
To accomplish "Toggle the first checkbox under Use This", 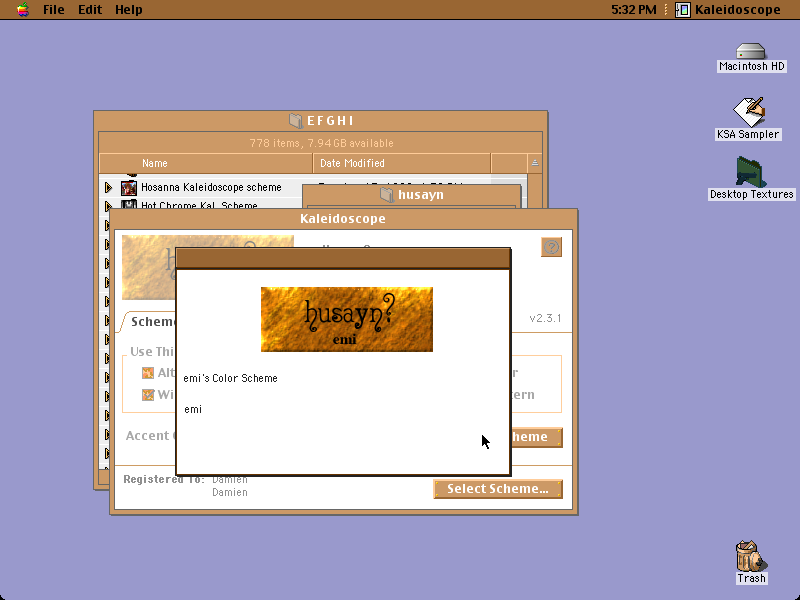I will (x=148, y=373).
